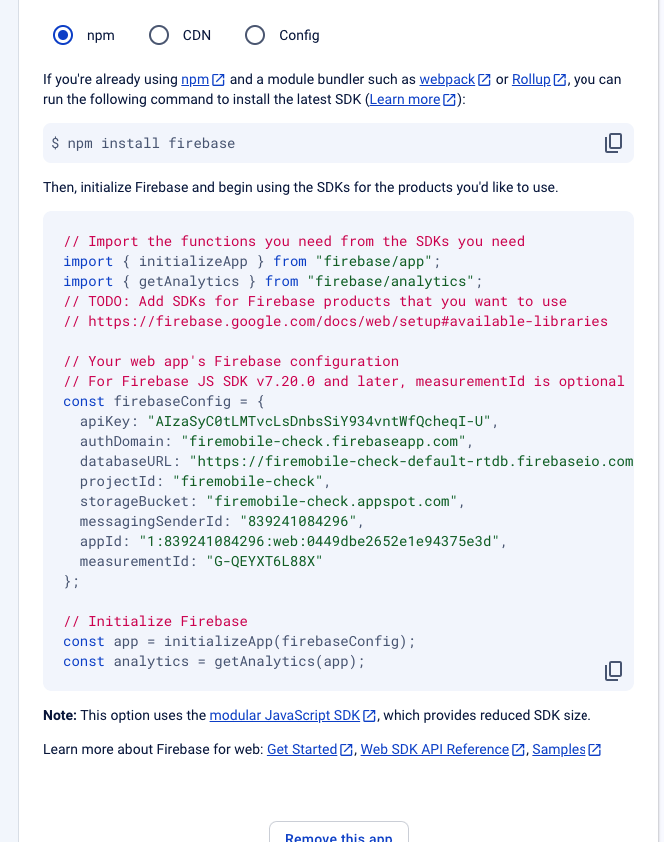The height and width of the screenshot is (842, 664).
Task: Click external-link icon after Learn more
Action: tap(449, 99)
